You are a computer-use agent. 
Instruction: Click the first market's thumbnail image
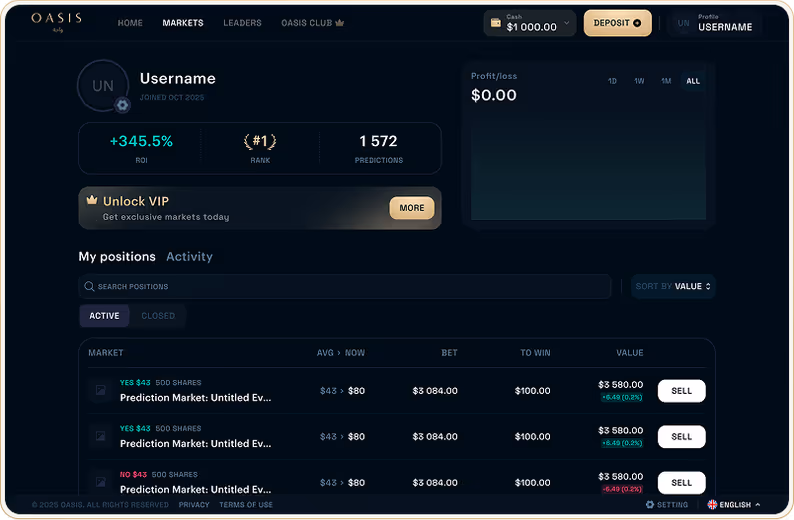click(101, 391)
